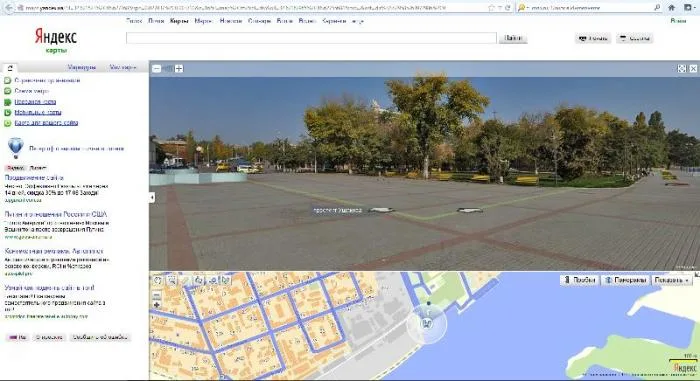Viewport: 700px width, 381px height.
Task: Open Поиск in the Yandex services bar
Action: coord(134,21)
